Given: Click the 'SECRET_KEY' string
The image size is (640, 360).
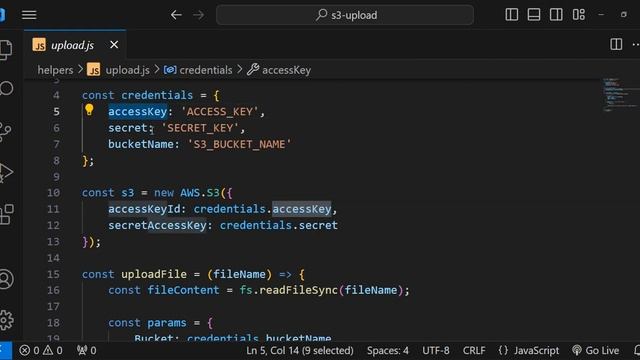Looking at the screenshot, I should pos(200,128).
